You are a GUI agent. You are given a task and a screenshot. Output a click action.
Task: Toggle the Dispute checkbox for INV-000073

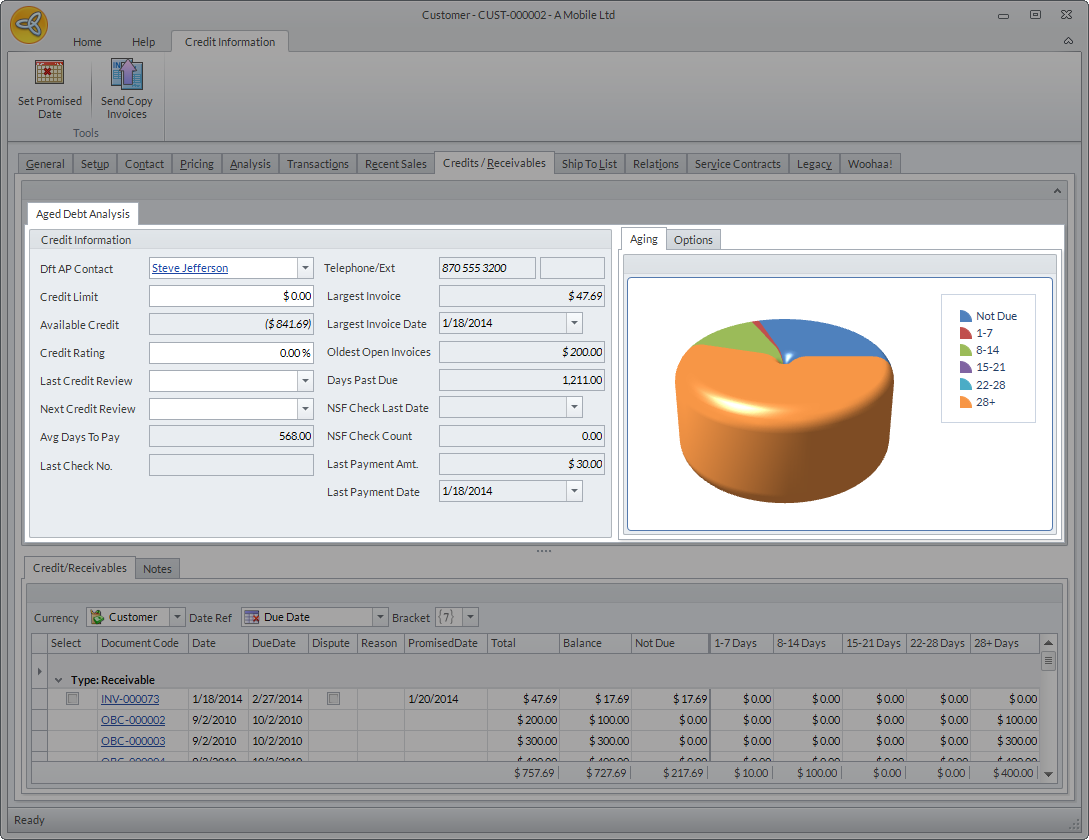[334, 699]
